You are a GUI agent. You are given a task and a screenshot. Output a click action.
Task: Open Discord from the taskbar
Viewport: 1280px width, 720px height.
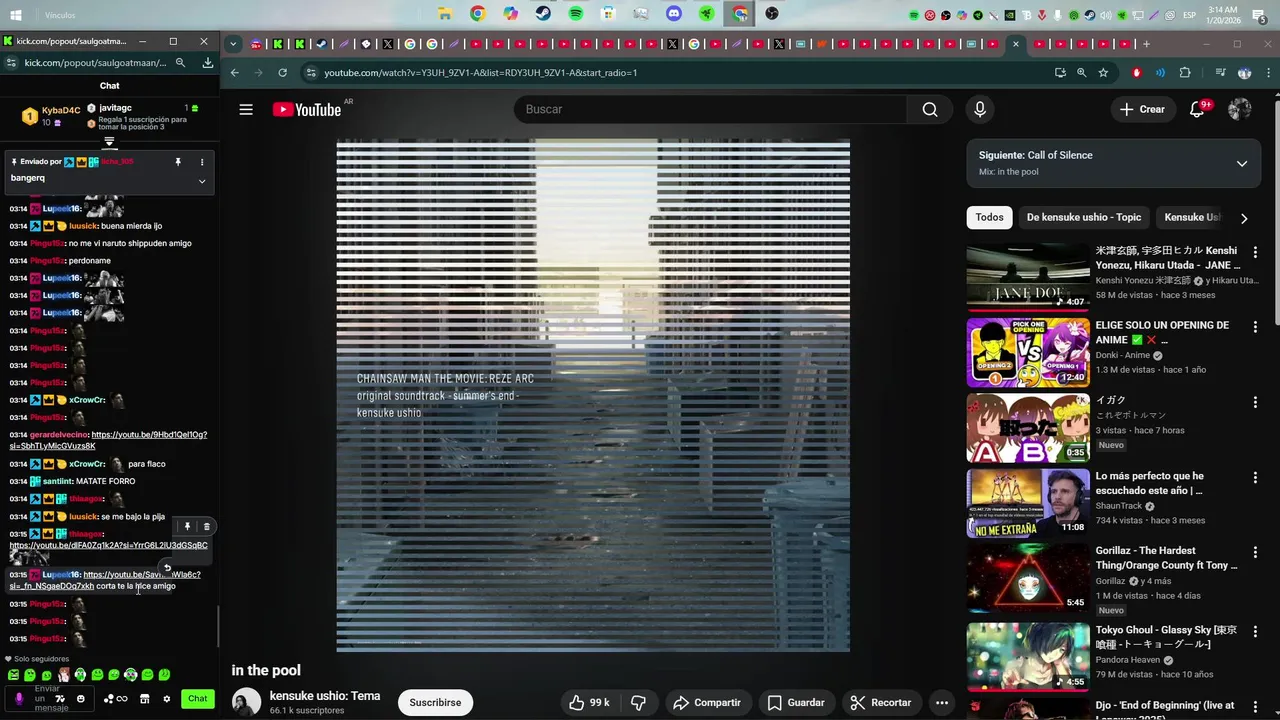674,14
